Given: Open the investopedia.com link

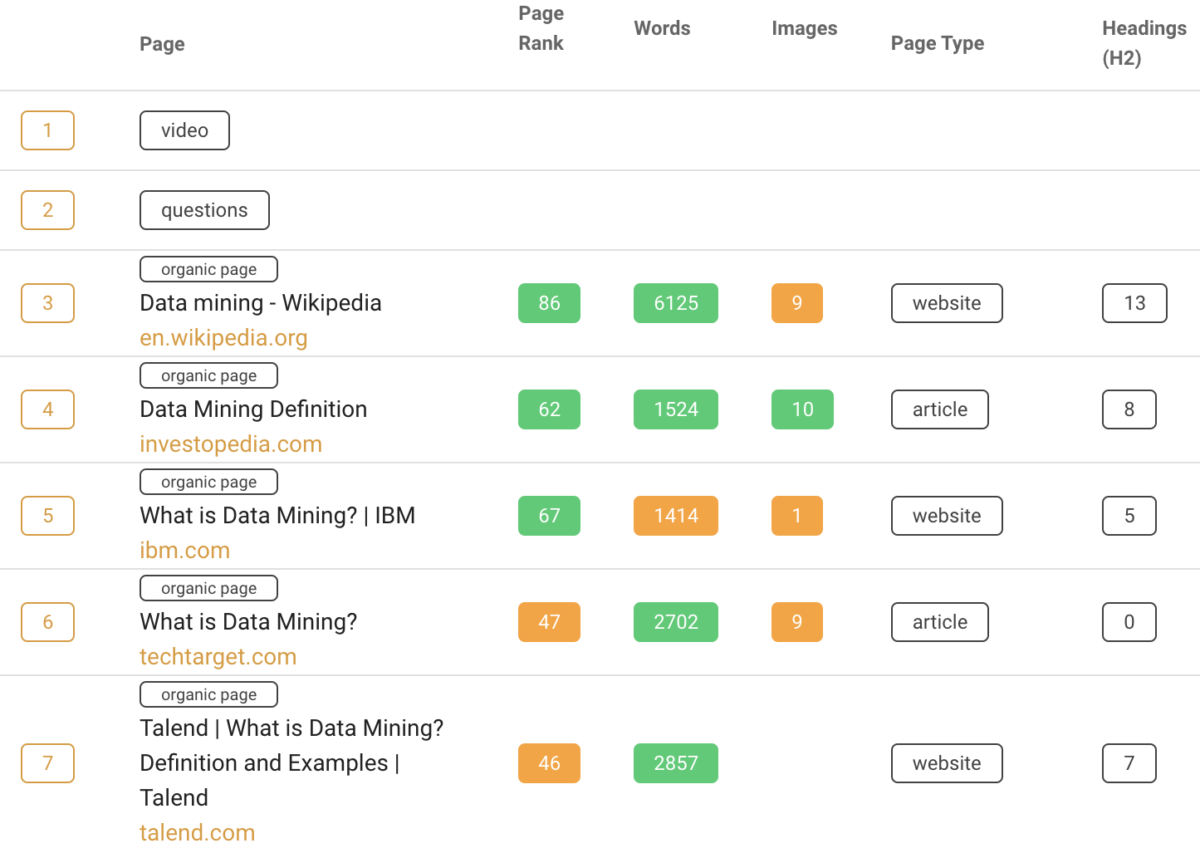Looking at the screenshot, I should point(231,444).
